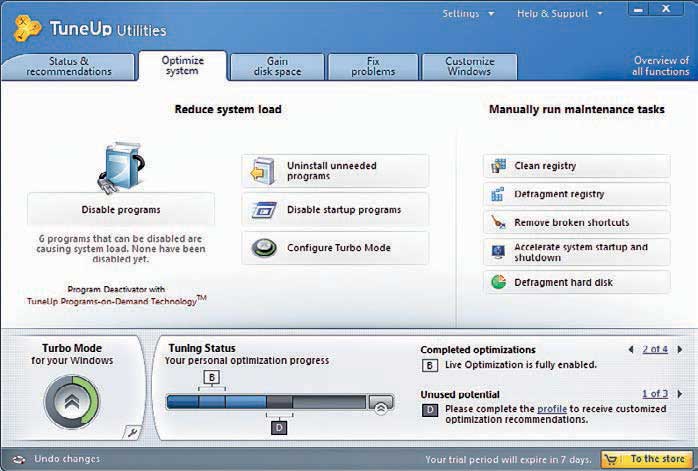The height and width of the screenshot is (471, 698).
Task: Click the Program Deactivator book icon
Action: point(121,168)
